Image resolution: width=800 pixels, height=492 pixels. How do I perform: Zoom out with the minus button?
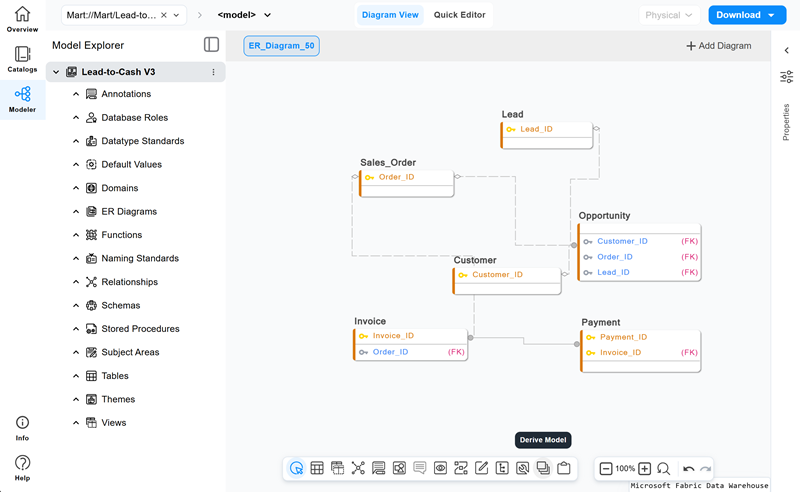tap(606, 469)
